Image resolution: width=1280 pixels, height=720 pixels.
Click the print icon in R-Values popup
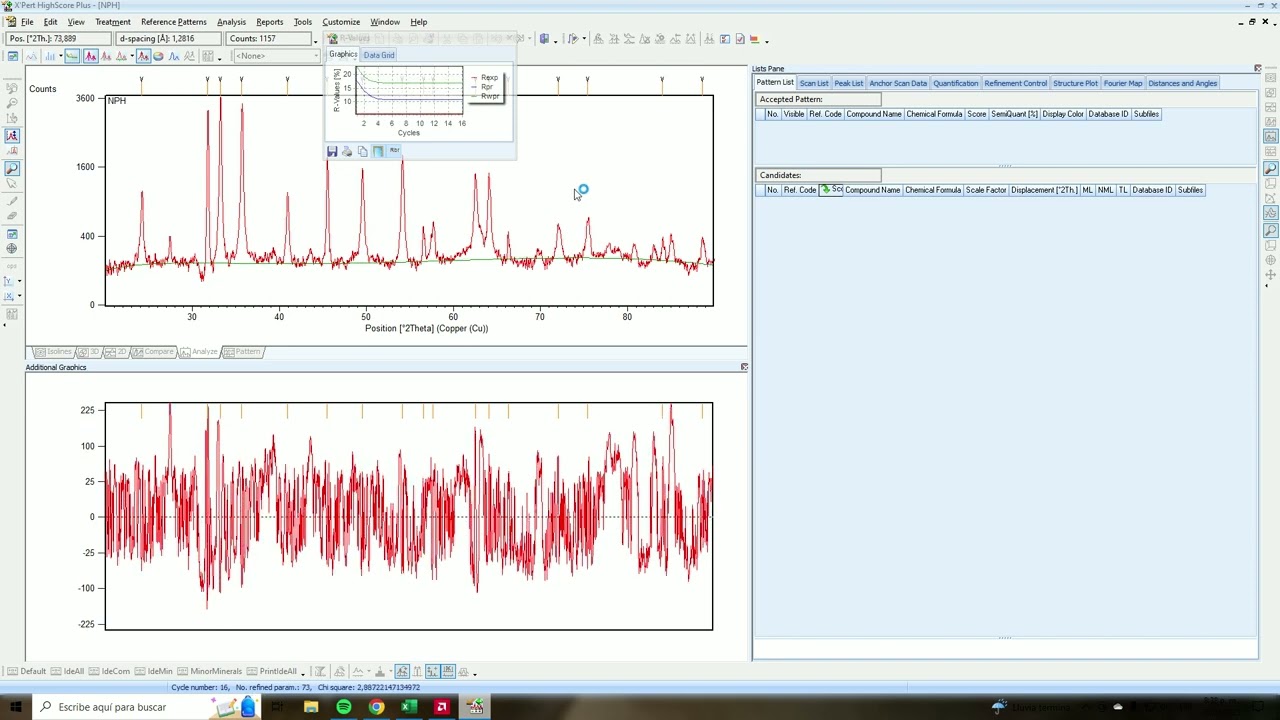(x=347, y=151)
